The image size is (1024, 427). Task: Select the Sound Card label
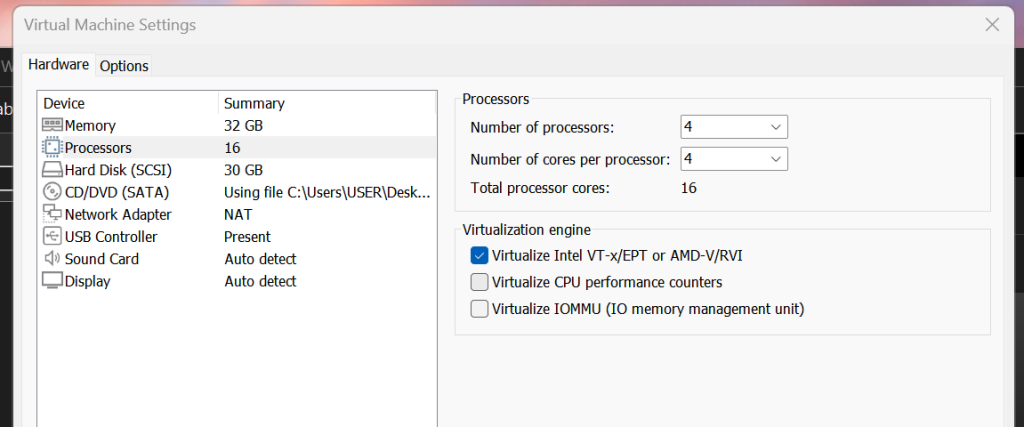[x=102, y=259]
